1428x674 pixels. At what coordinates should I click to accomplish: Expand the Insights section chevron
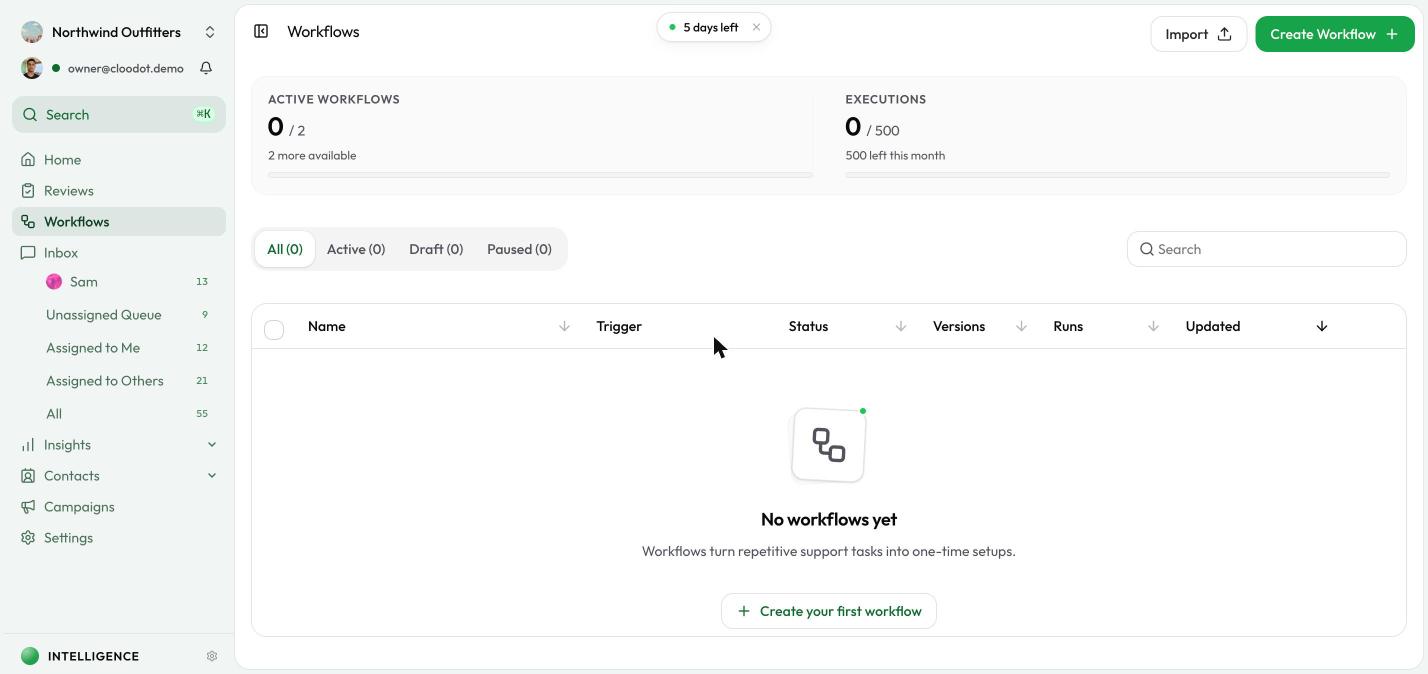click(212, 445)
